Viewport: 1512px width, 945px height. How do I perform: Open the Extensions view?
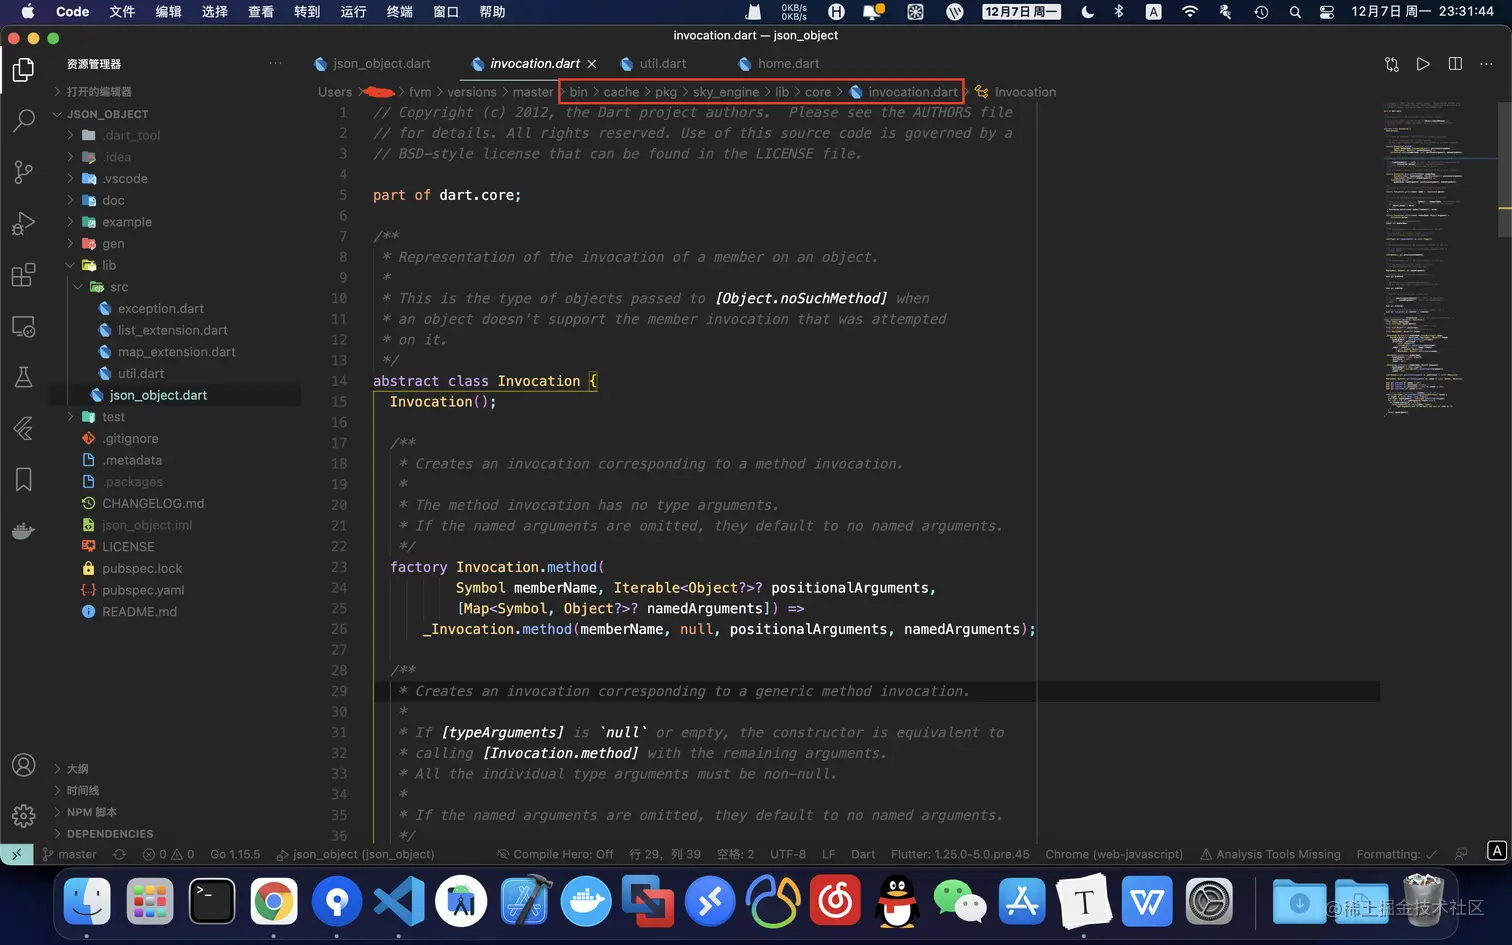pos(23,275)
